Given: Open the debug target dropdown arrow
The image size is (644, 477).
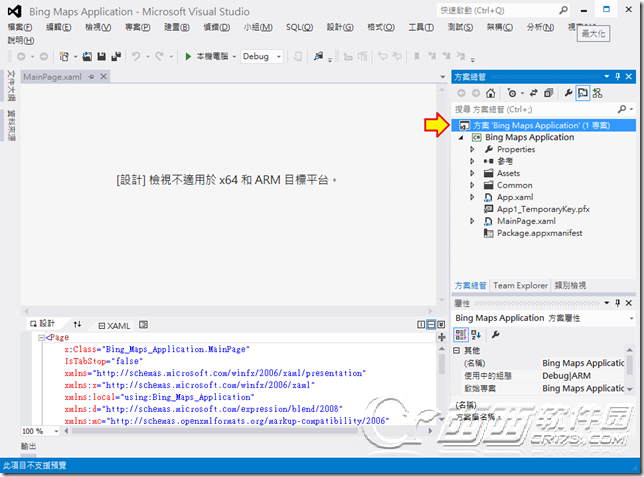Looking at the screenshot, I should (234, 56).
